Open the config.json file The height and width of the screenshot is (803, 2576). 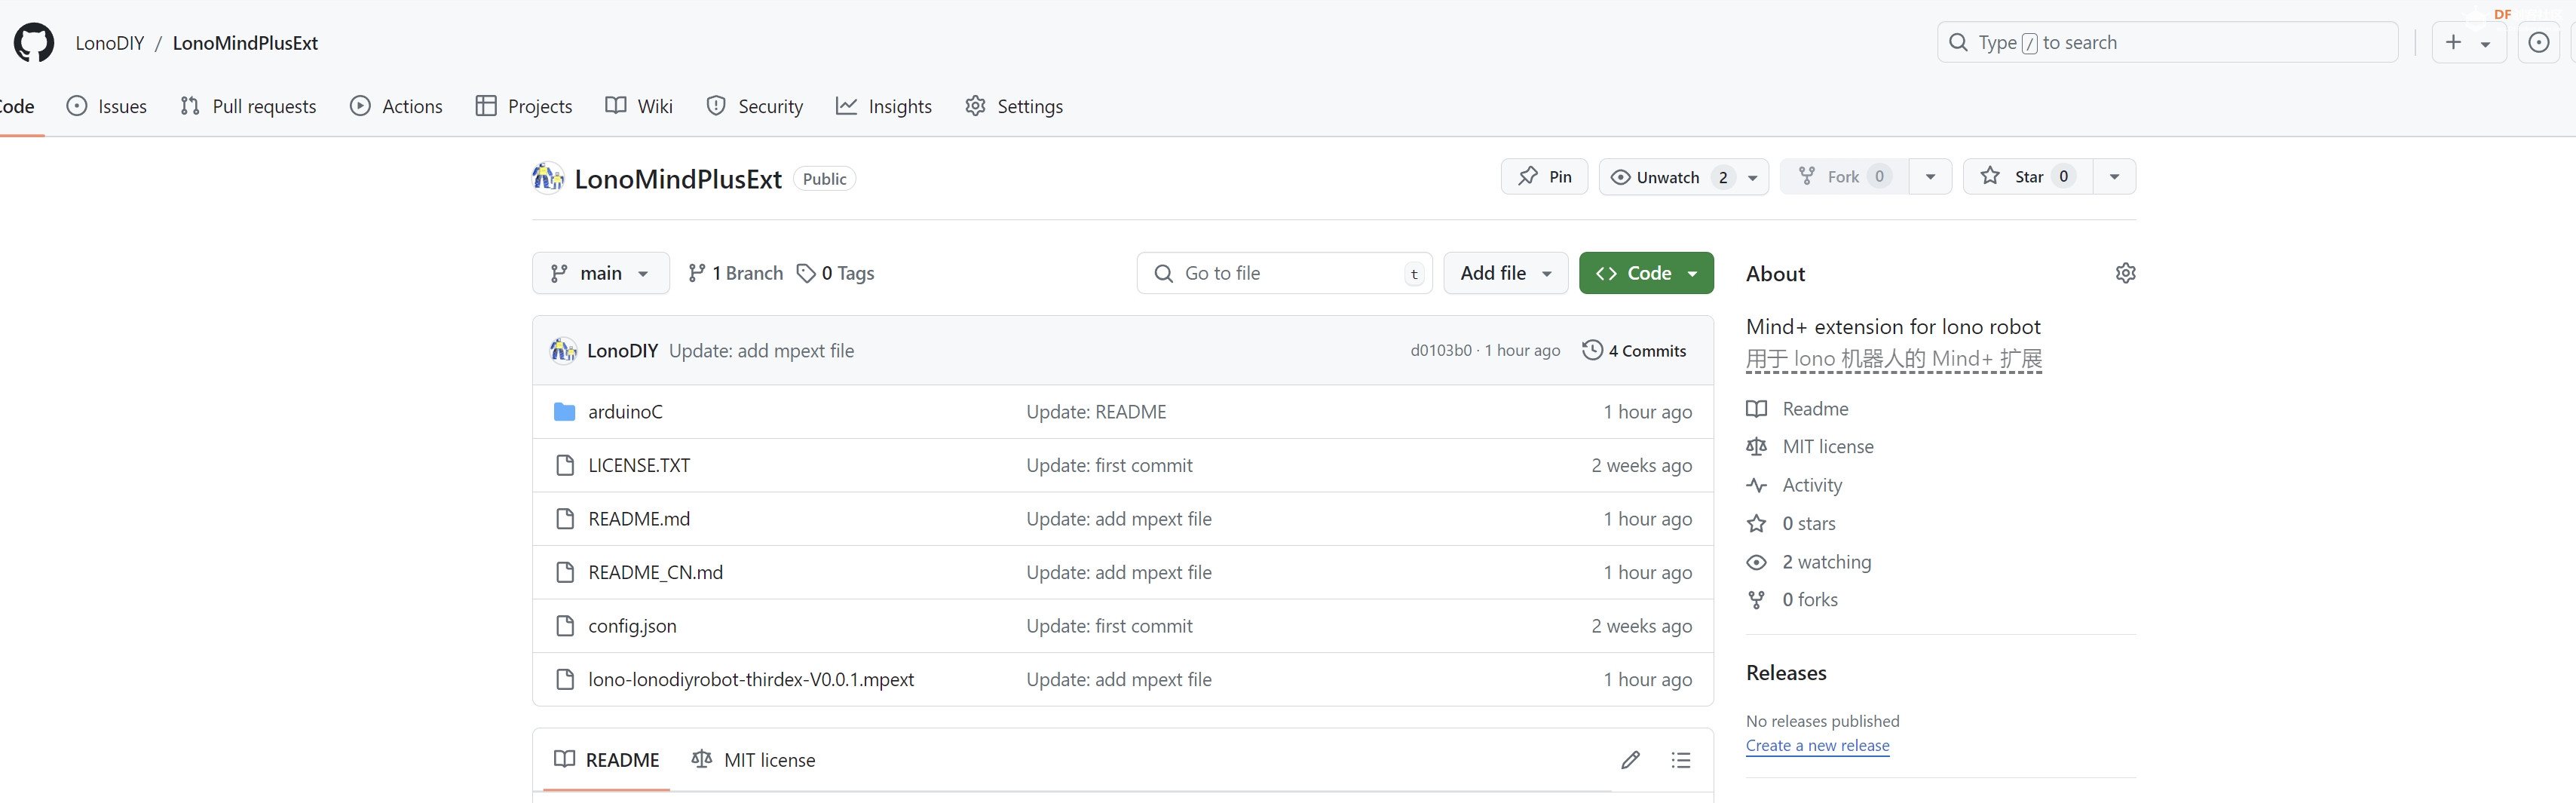pos(632,626)
